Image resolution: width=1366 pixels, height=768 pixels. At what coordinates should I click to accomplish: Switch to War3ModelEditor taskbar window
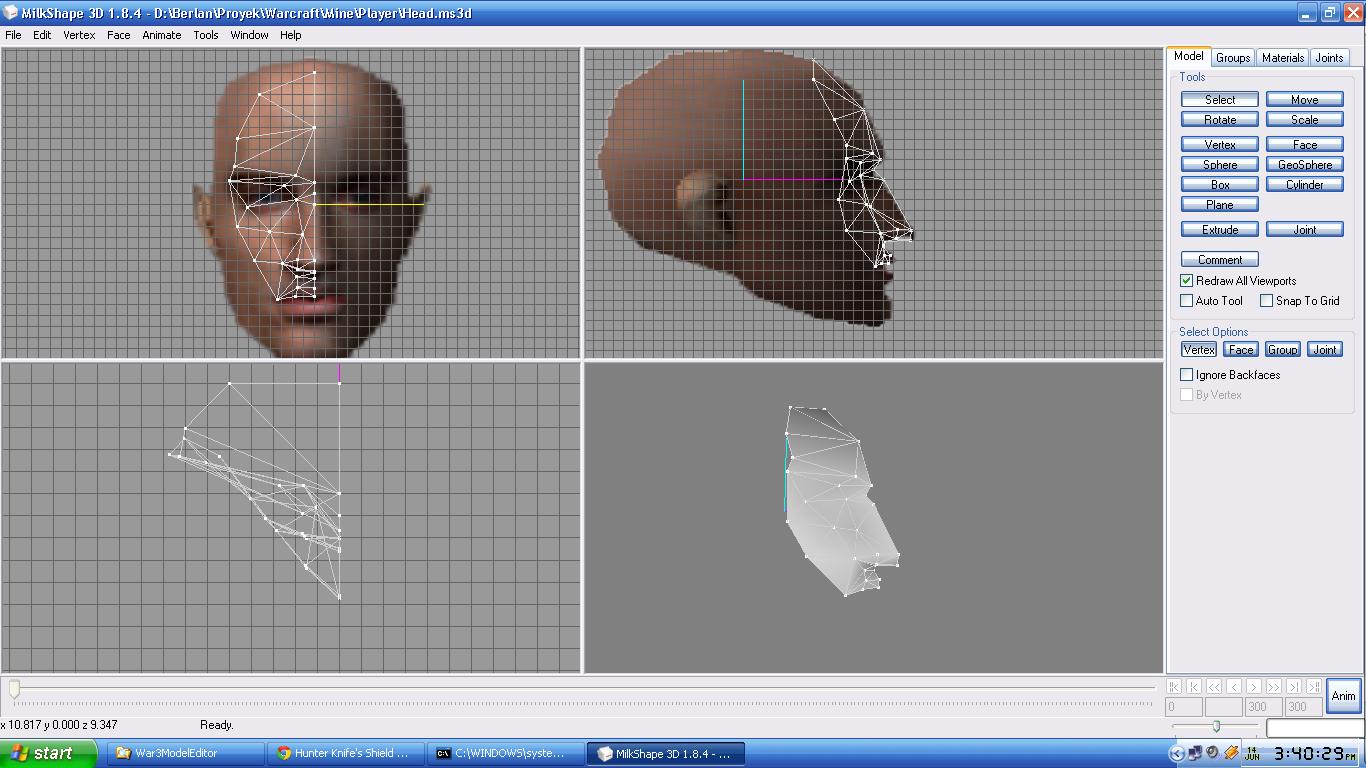tap(185, 753)
